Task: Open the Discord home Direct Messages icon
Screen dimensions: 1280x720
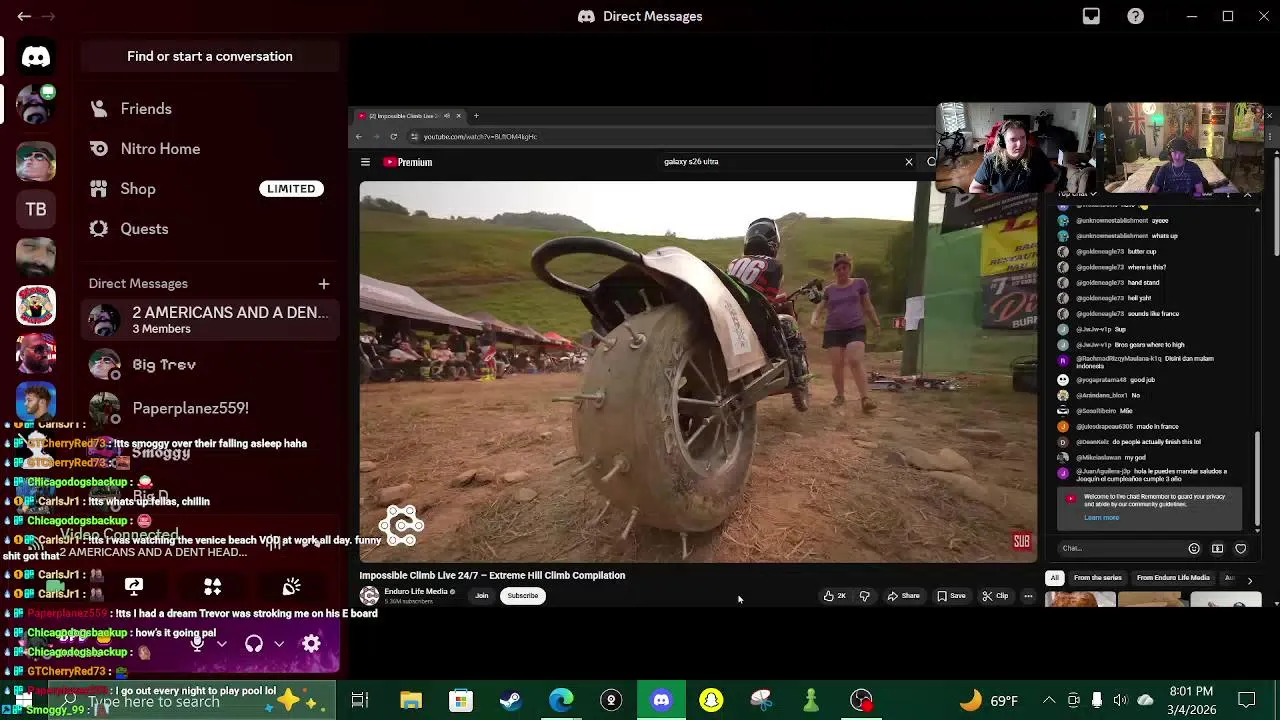Action: pos(36,57)
